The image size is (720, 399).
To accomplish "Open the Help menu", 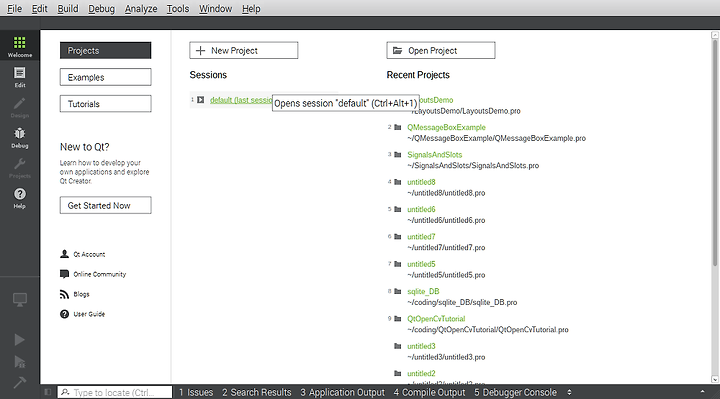I will coord(251,9).
